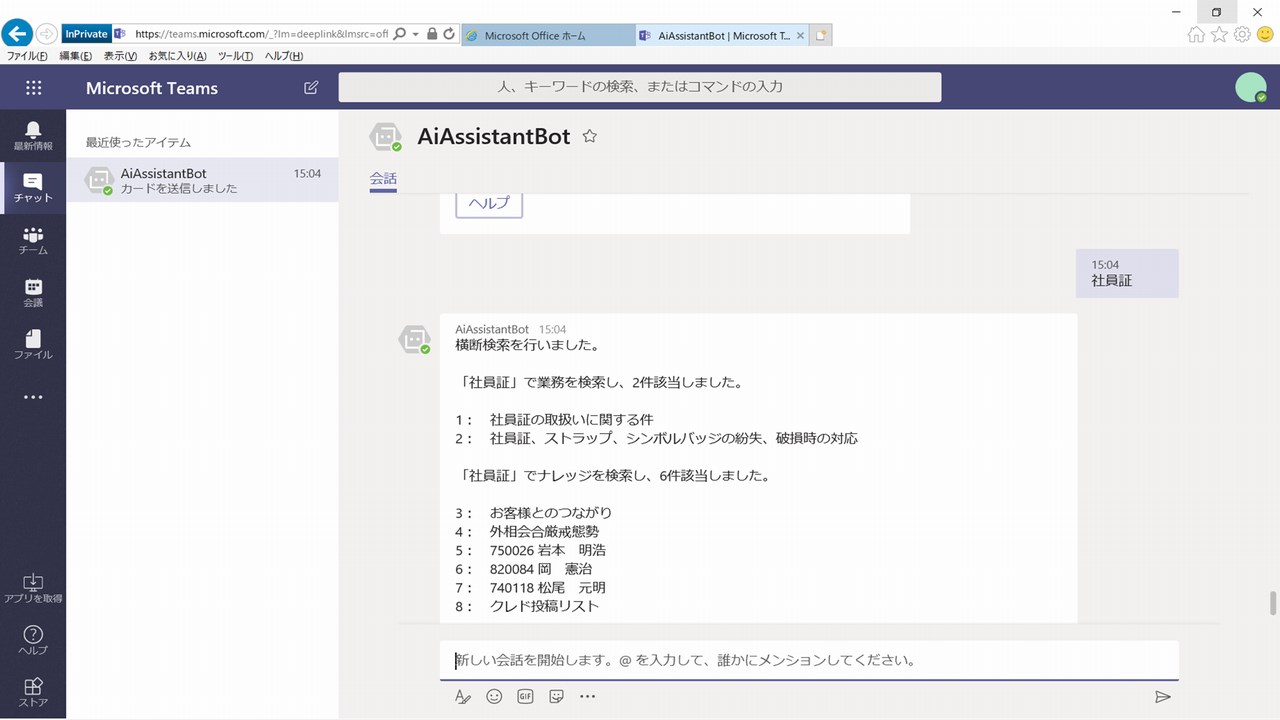The height and width of the screenshot is (720, 1280).
Task: Open the 編集(E) menu
Action: click(75, 56)
